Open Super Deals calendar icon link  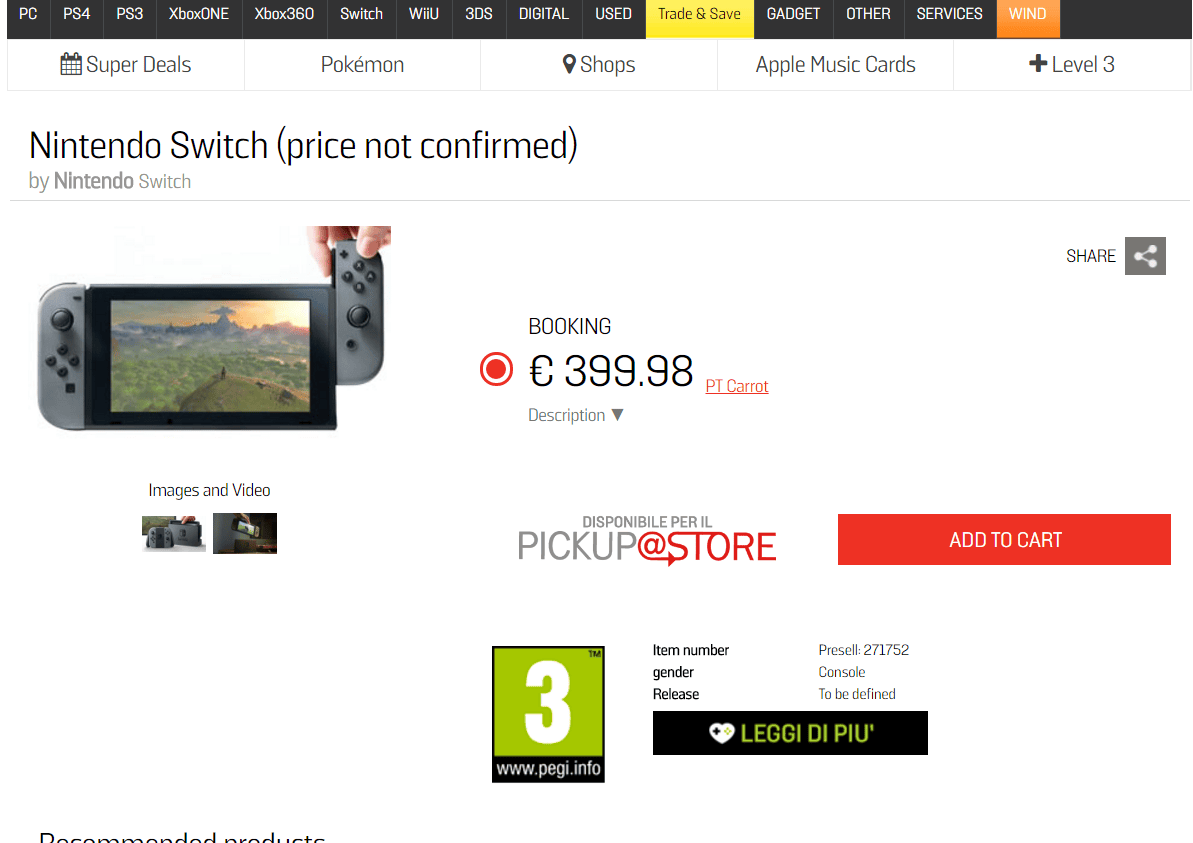(71, 65)
